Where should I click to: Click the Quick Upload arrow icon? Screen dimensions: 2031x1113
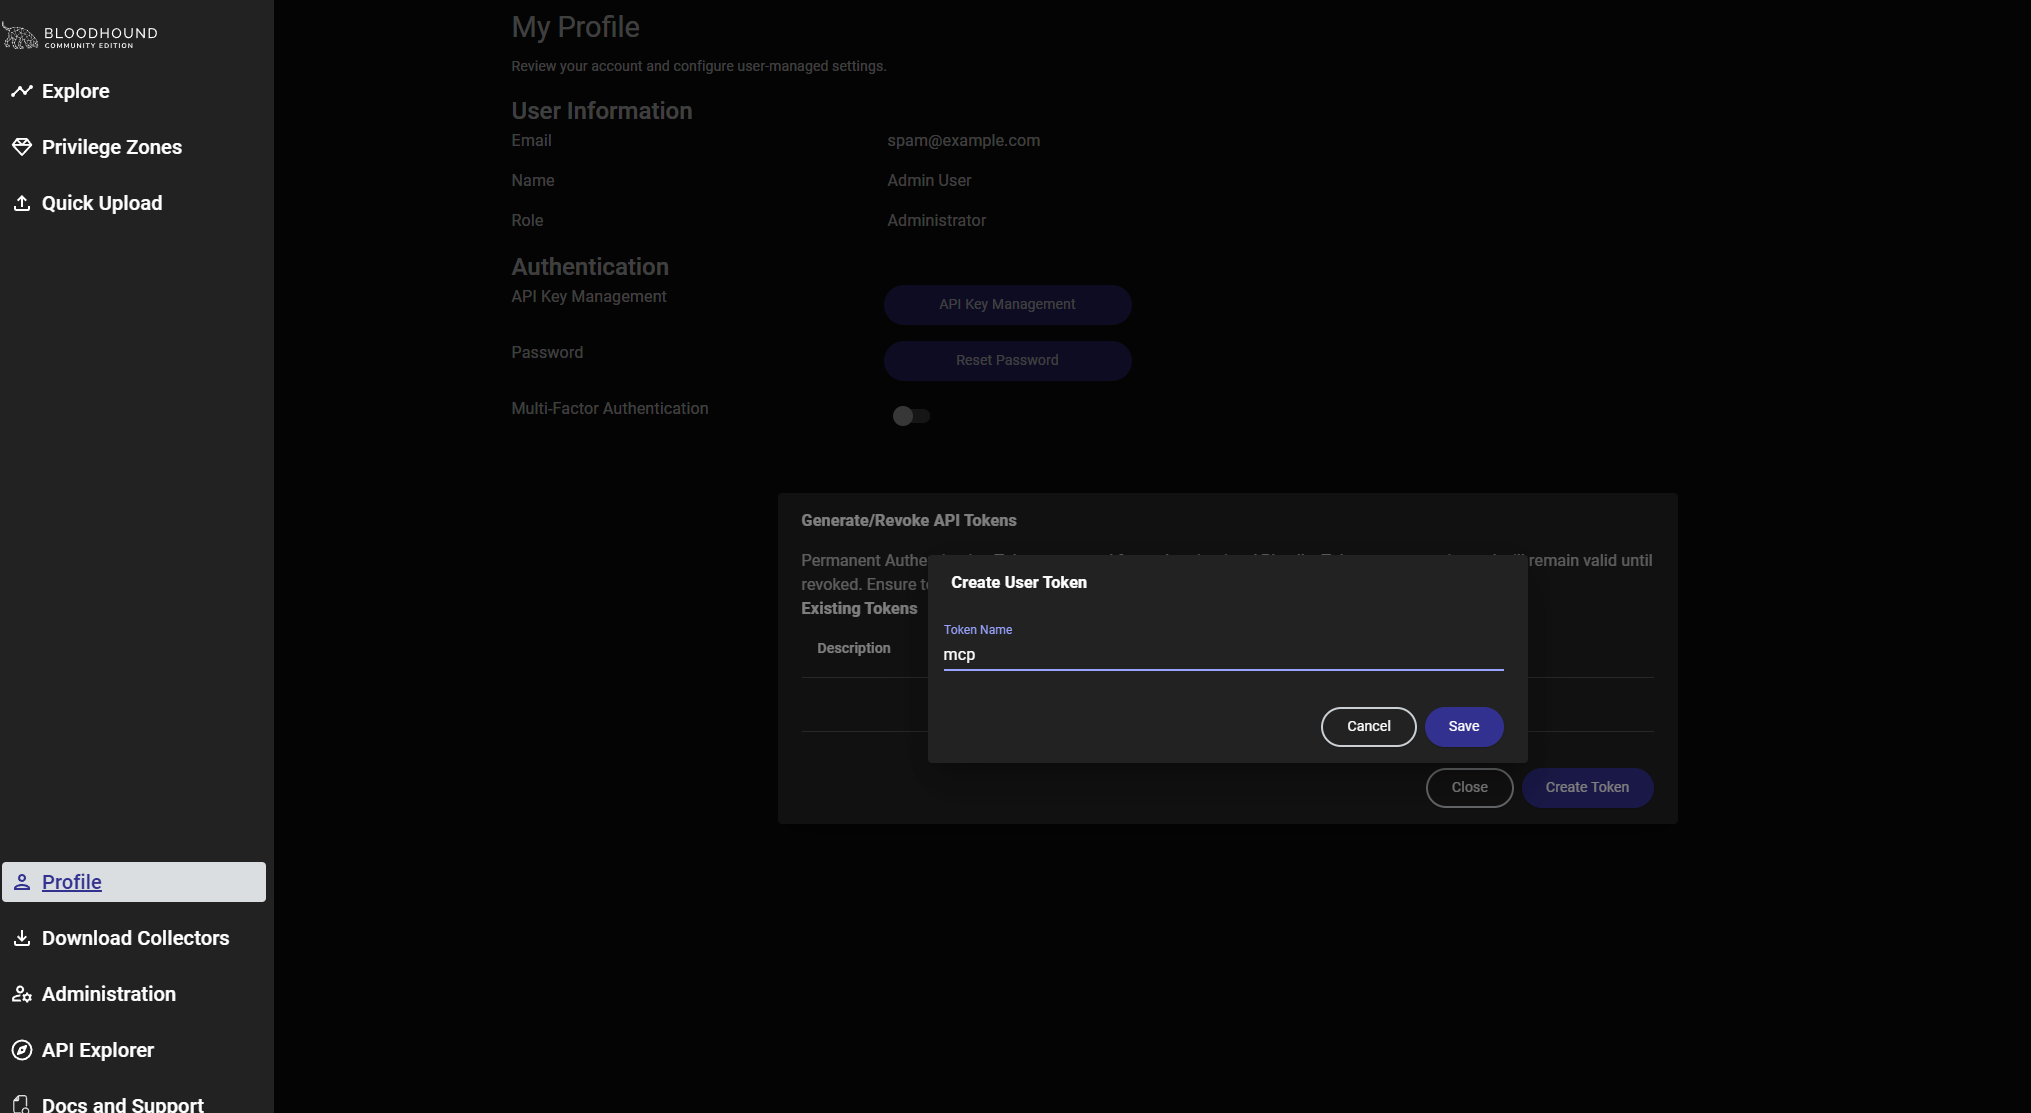[21, 203]
